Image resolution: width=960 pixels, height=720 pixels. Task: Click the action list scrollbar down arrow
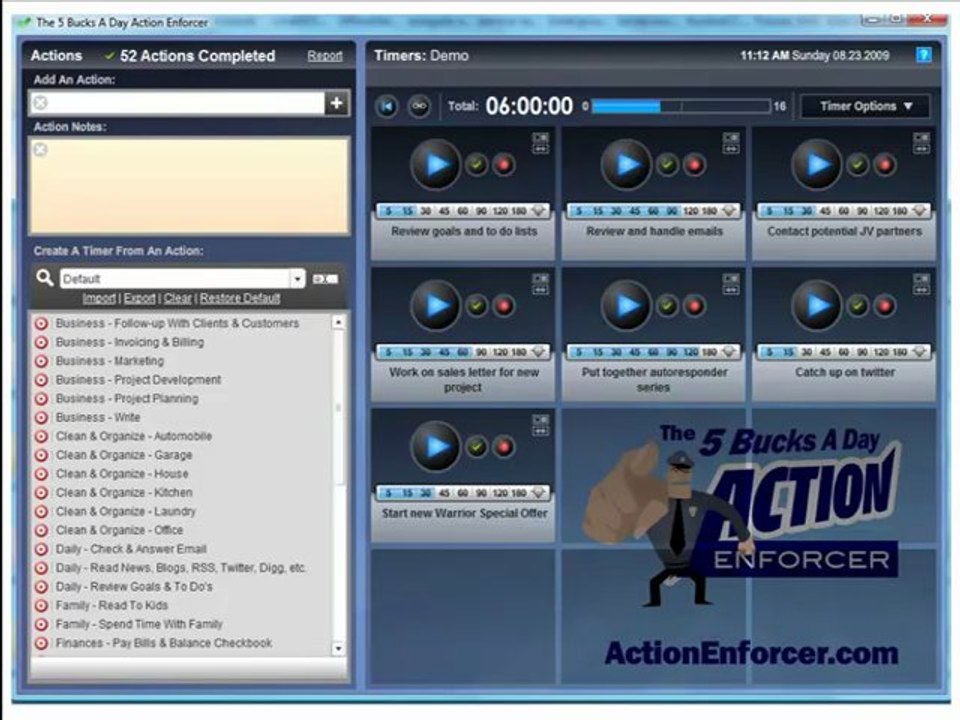(338, 648)
